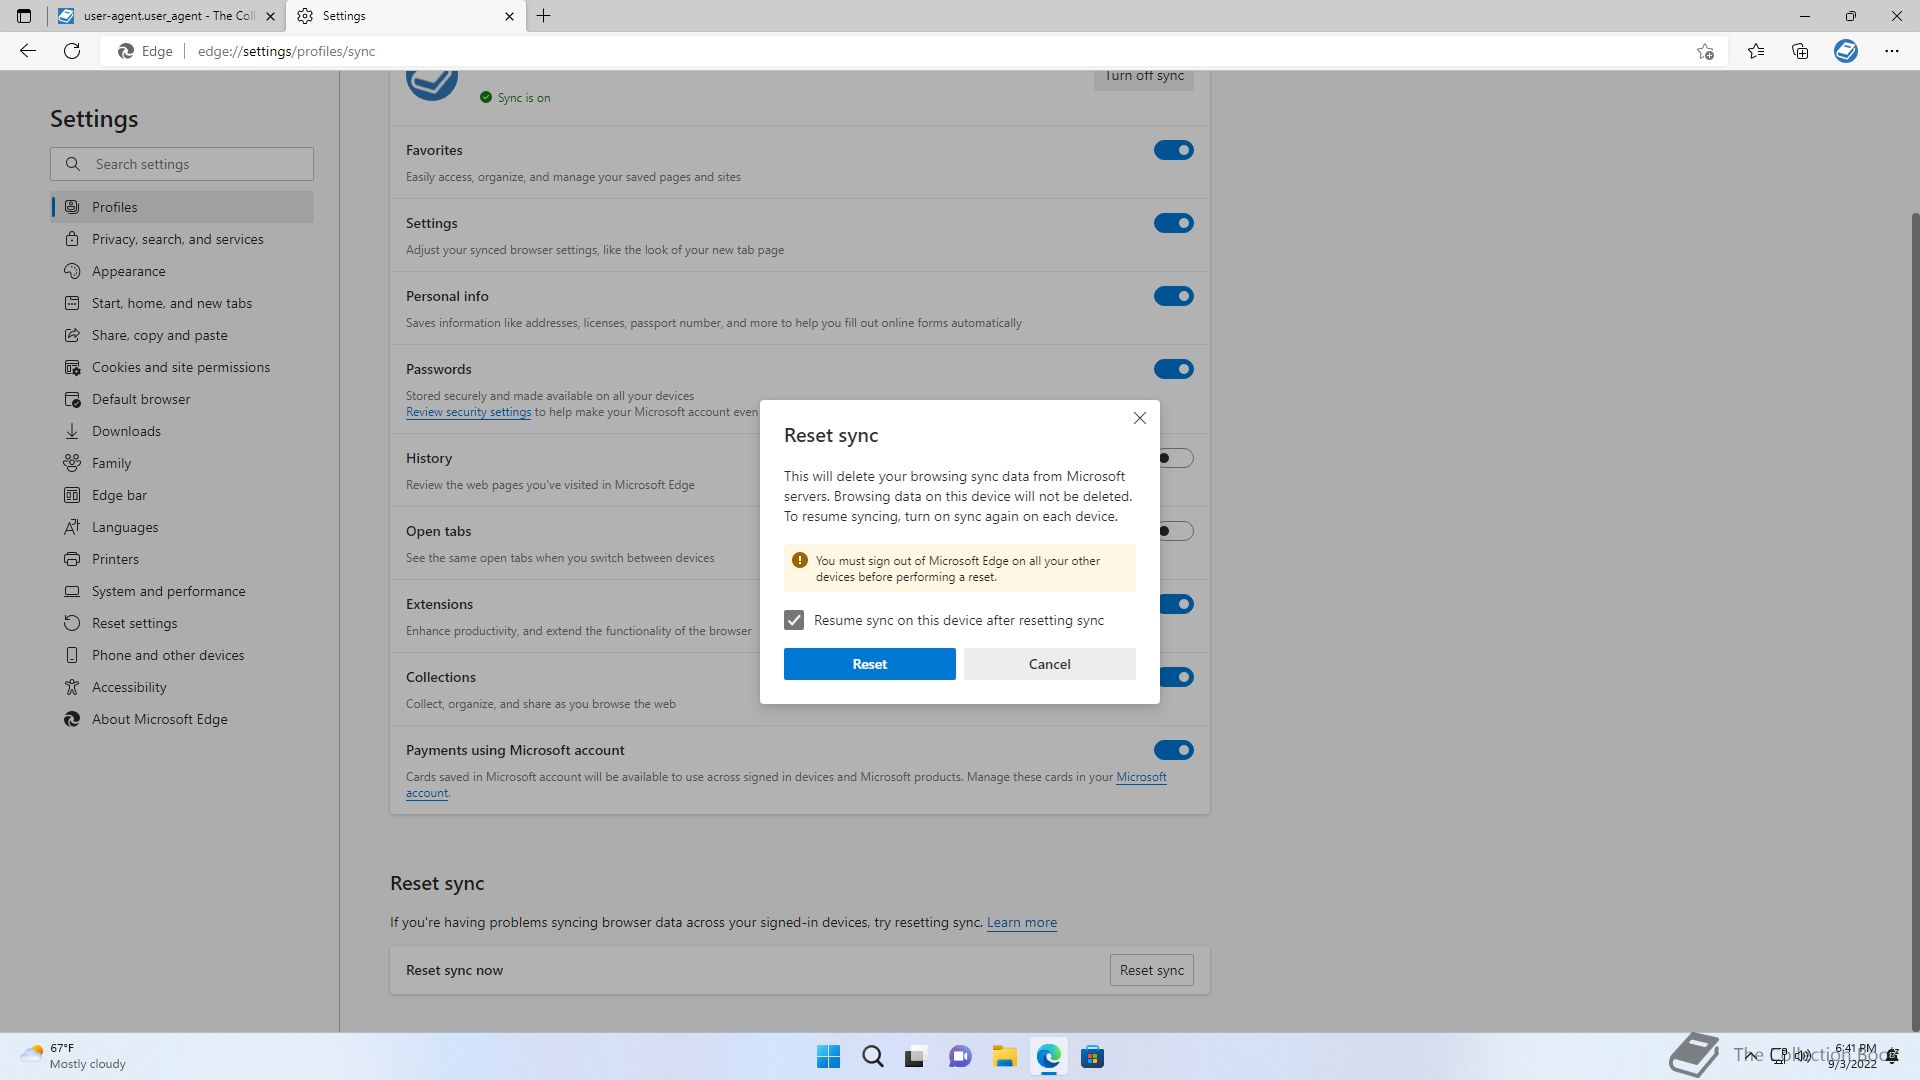Image resolution: width=1920 pixels, height=1080 pixels.
Task: Open the Collections toolbar icon
Action: (1800, 51)
